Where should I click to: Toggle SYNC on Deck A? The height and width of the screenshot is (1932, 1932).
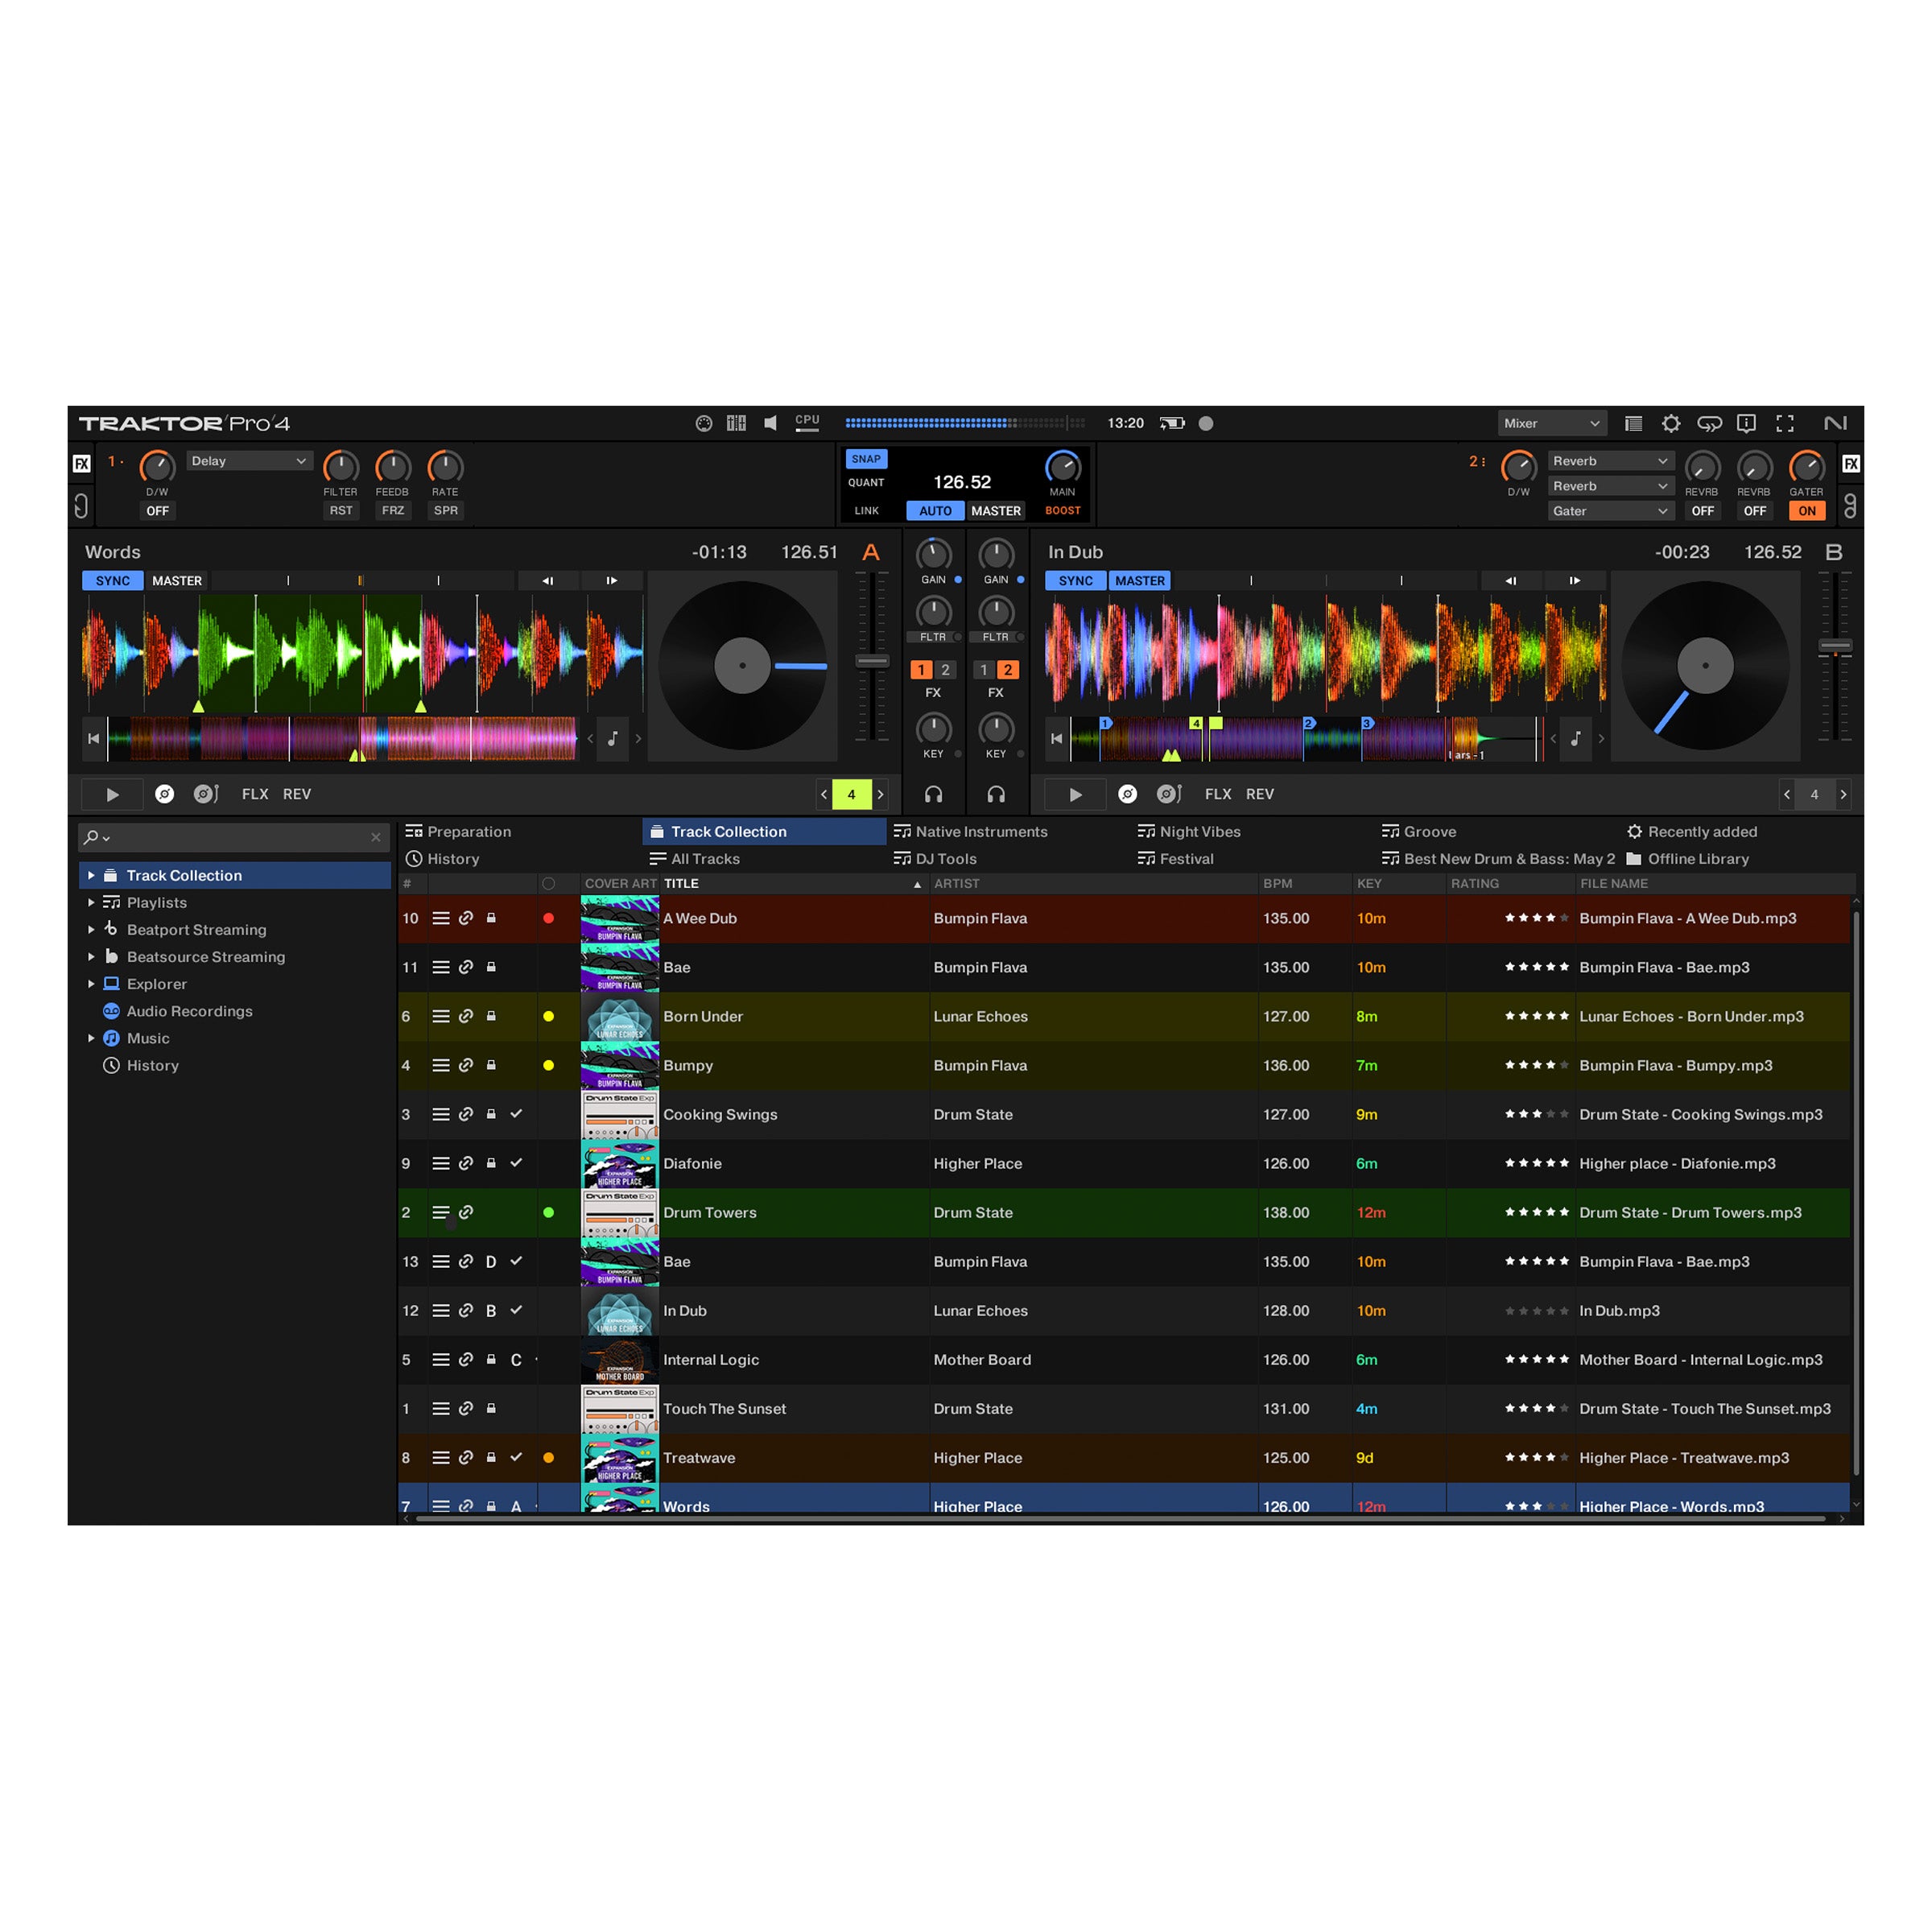112,581
